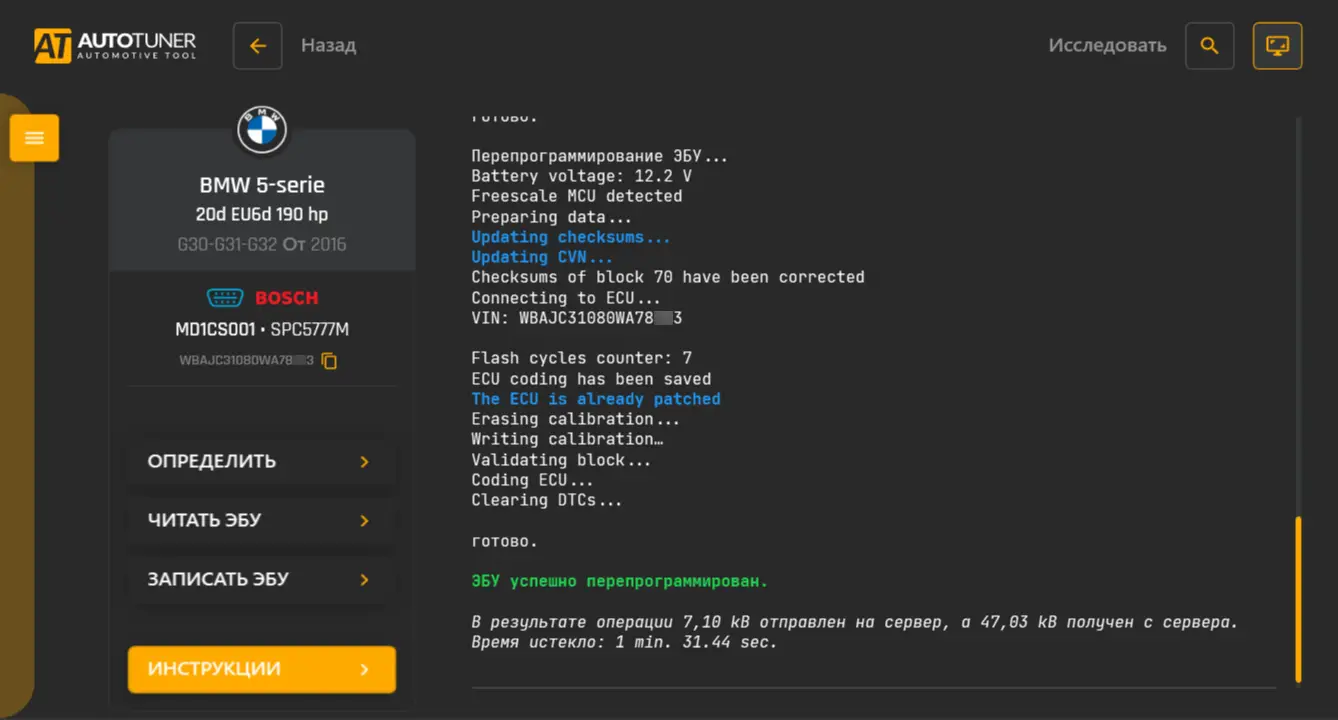Select the ЧИТАТЬ ЭБУ menu item

262,521
